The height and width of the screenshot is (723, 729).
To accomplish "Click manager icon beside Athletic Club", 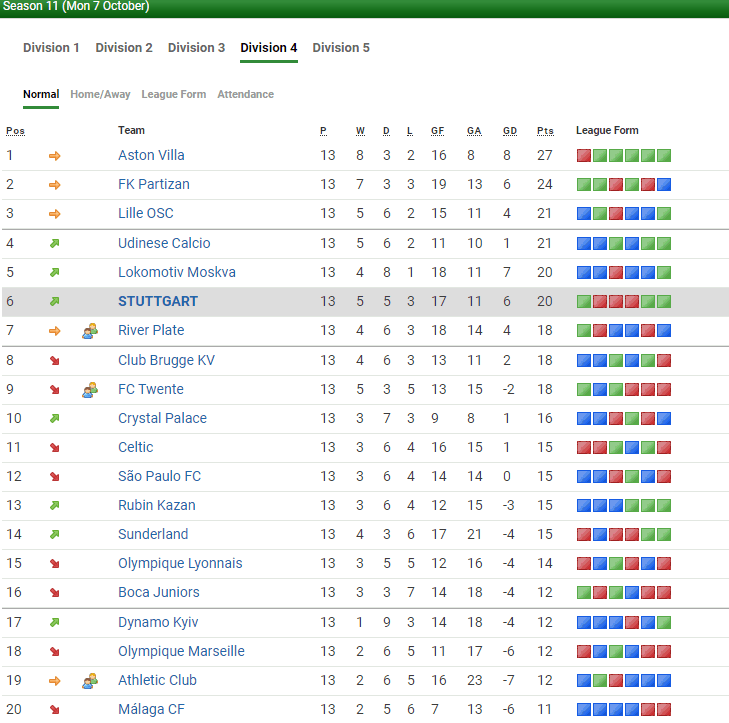I will (90, 680).
